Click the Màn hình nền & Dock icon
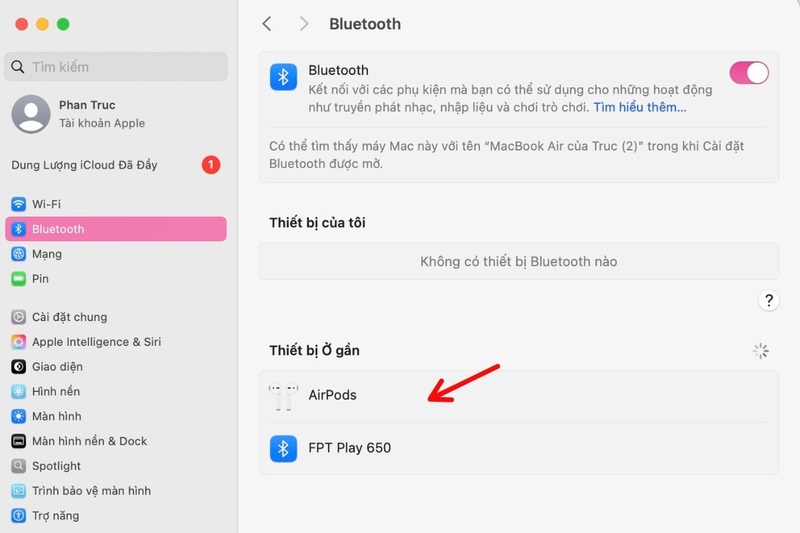This screenshot has width=800, height=533. point(18,441)
